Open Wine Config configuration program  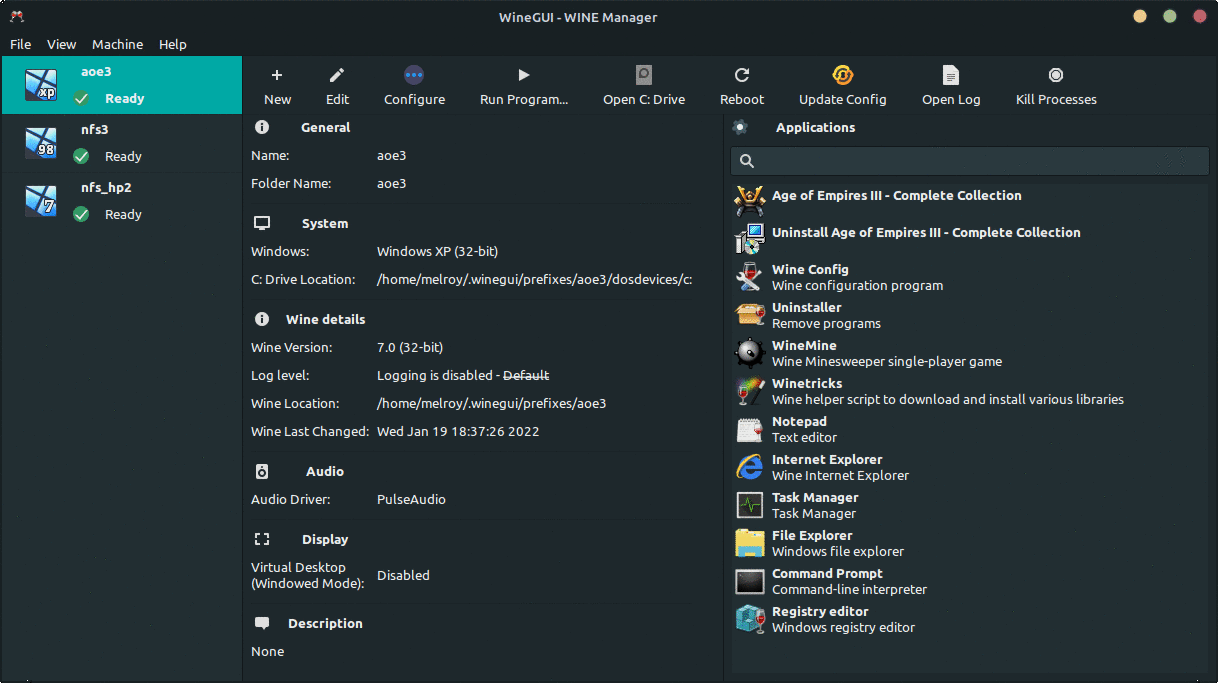pos(810,277)
